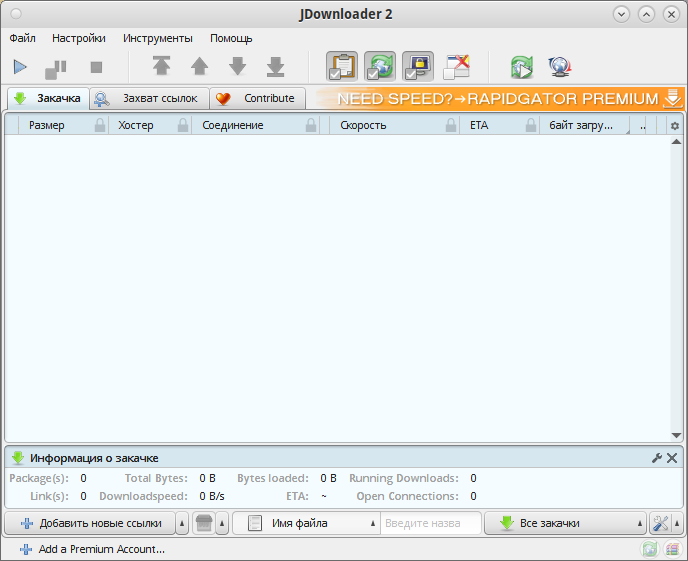Start all downloads with the play icon

[20, 67]
